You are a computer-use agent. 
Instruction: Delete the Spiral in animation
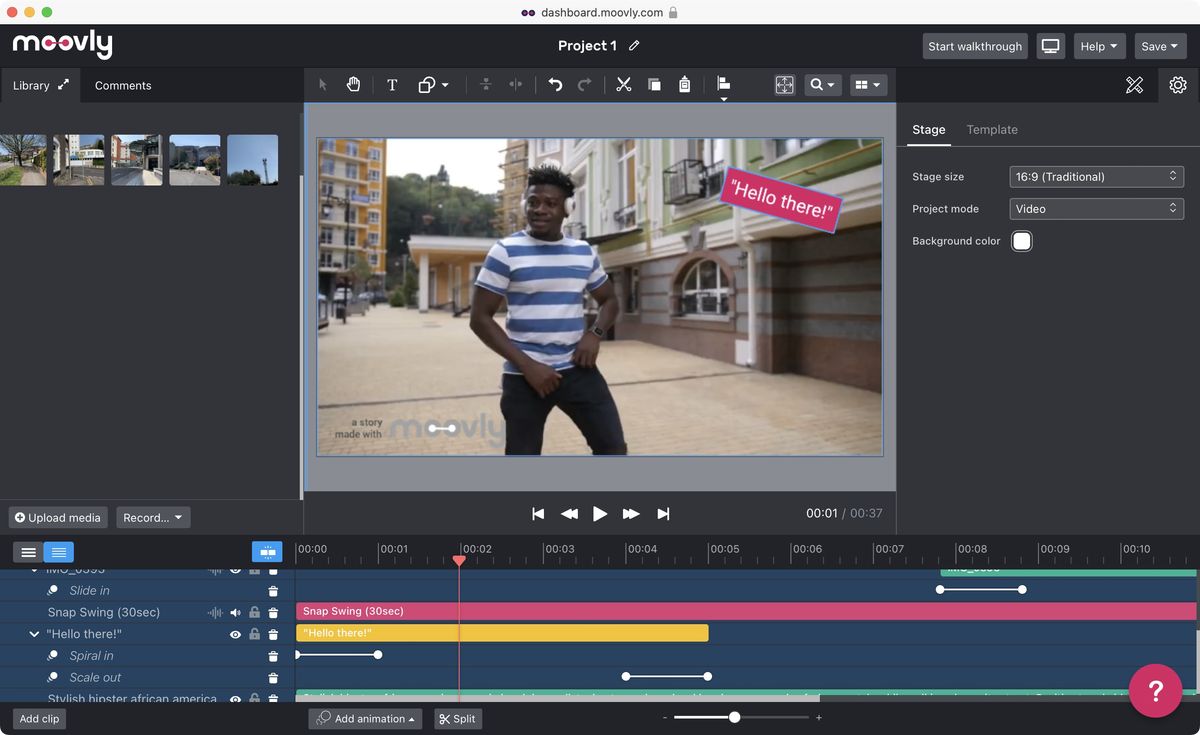[x=273, y=656]
